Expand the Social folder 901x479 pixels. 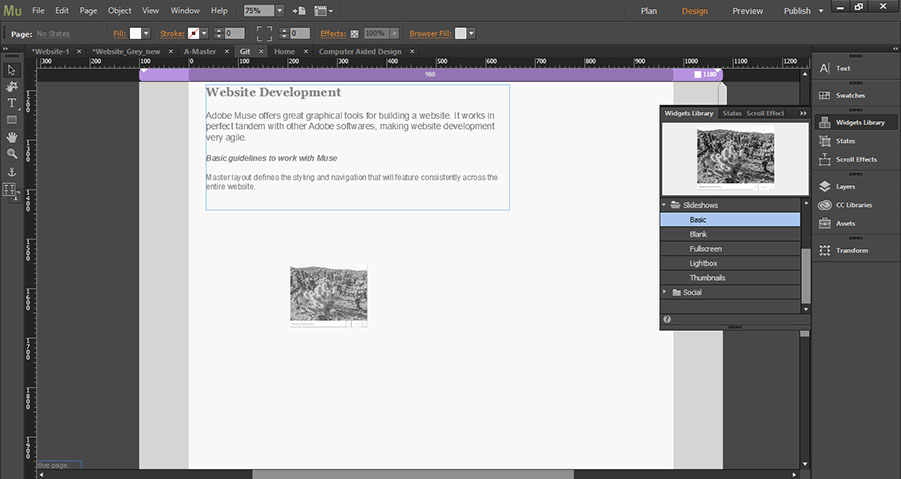point(665,292)
